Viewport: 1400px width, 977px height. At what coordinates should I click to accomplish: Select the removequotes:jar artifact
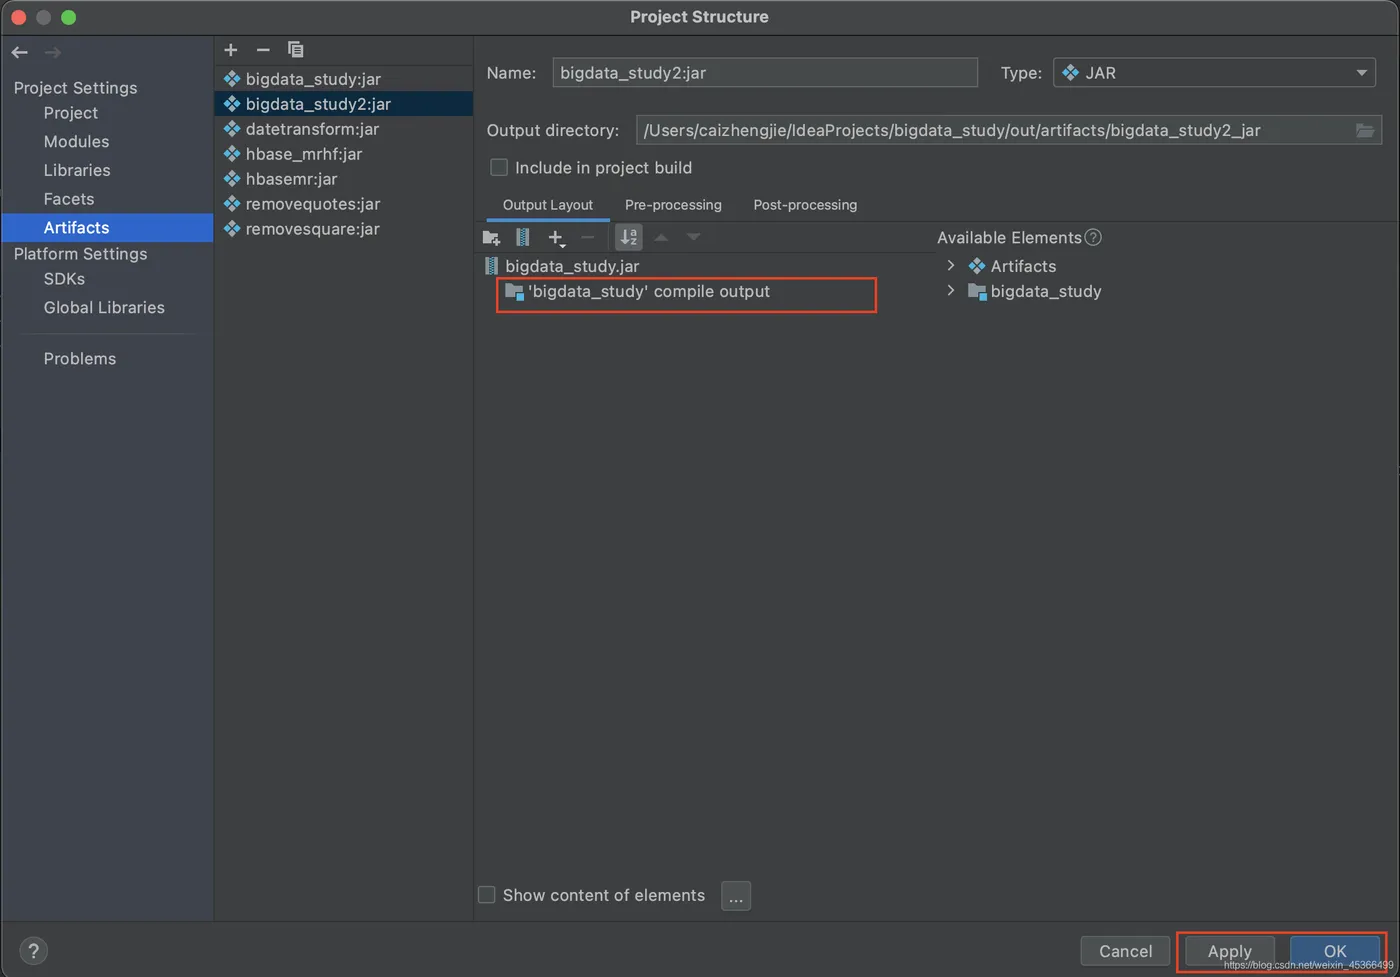tap(343, 204)
